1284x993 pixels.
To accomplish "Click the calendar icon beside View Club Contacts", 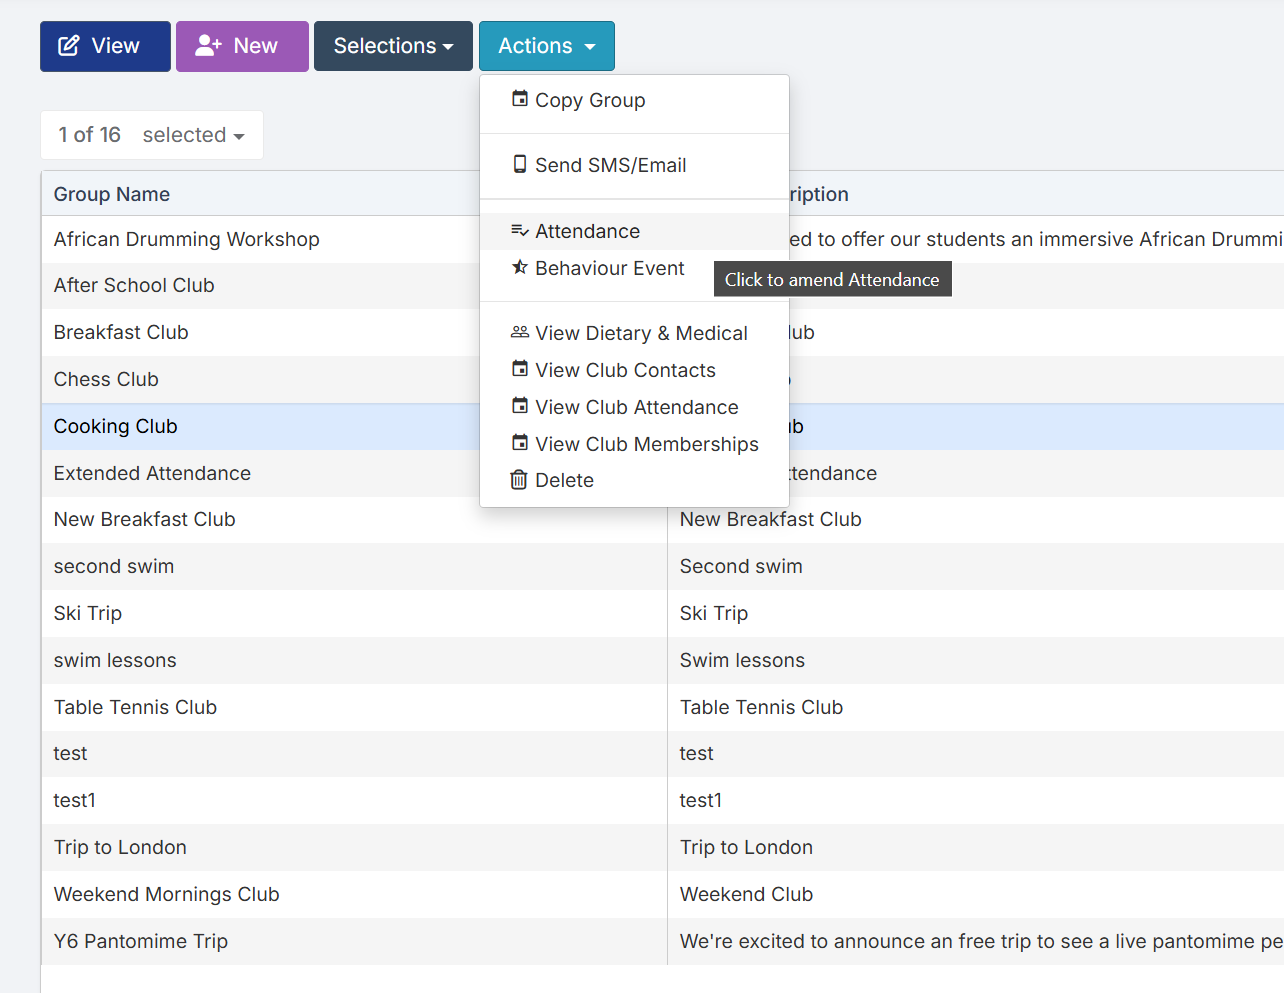I will pos(520,369).
